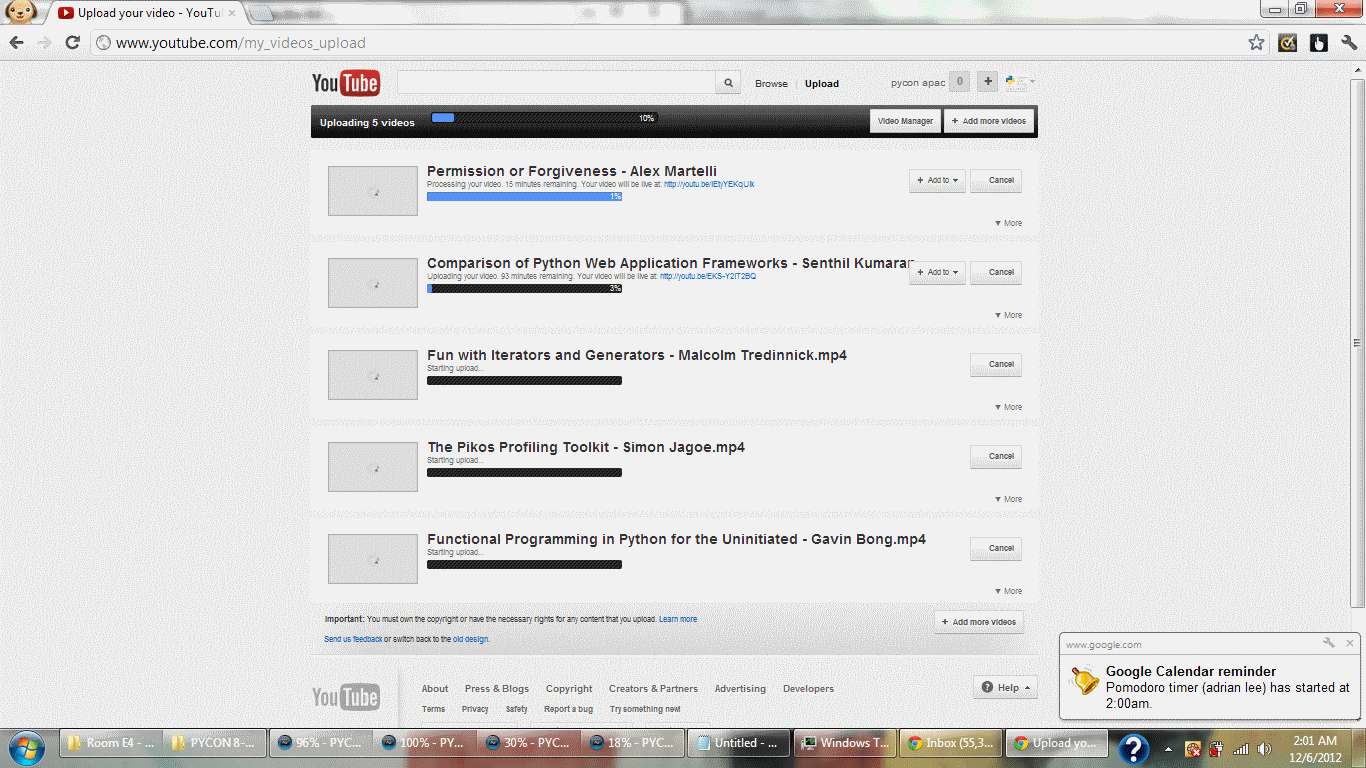Expand More for Permission or Forgiveness video
Screen dimensions: 1366x768
pyautogui.click(x=1008, y=223)
